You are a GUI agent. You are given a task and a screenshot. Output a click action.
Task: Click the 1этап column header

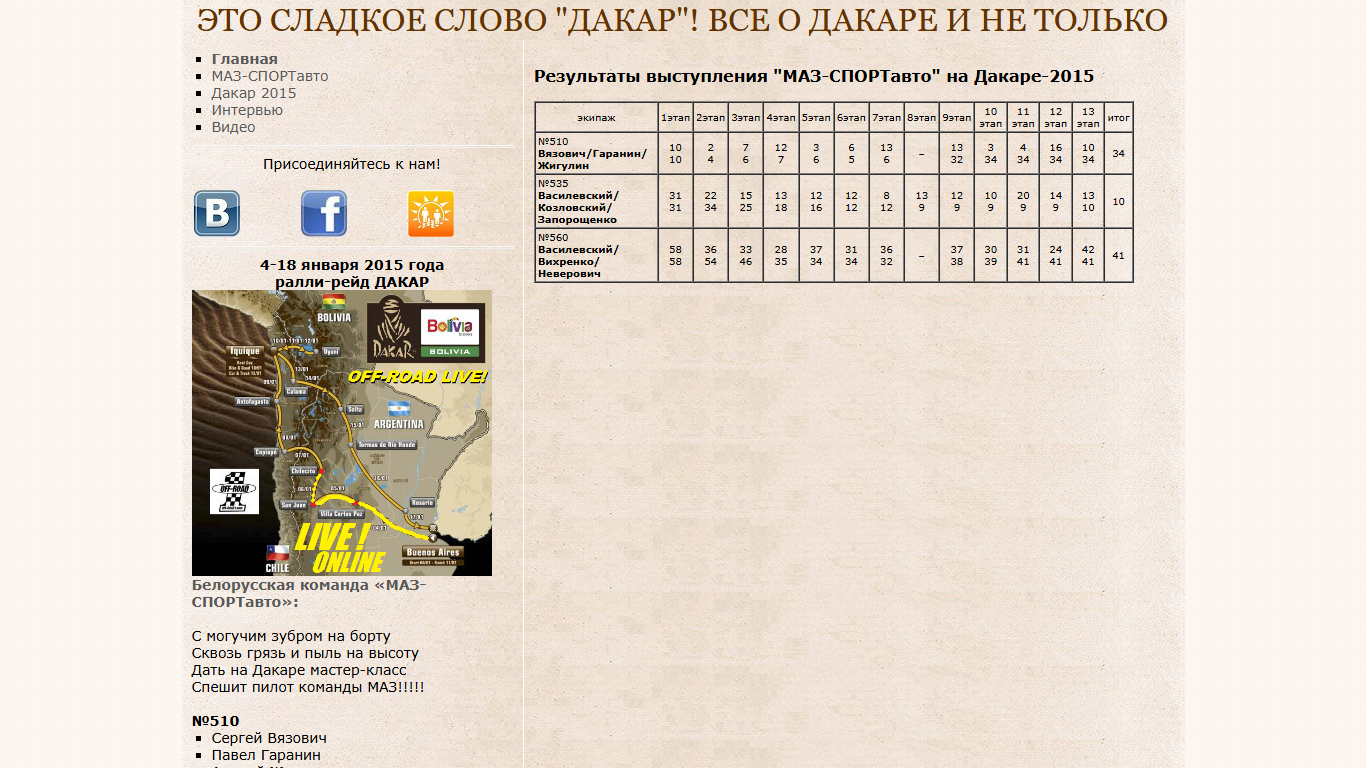(x=676, y=117)
